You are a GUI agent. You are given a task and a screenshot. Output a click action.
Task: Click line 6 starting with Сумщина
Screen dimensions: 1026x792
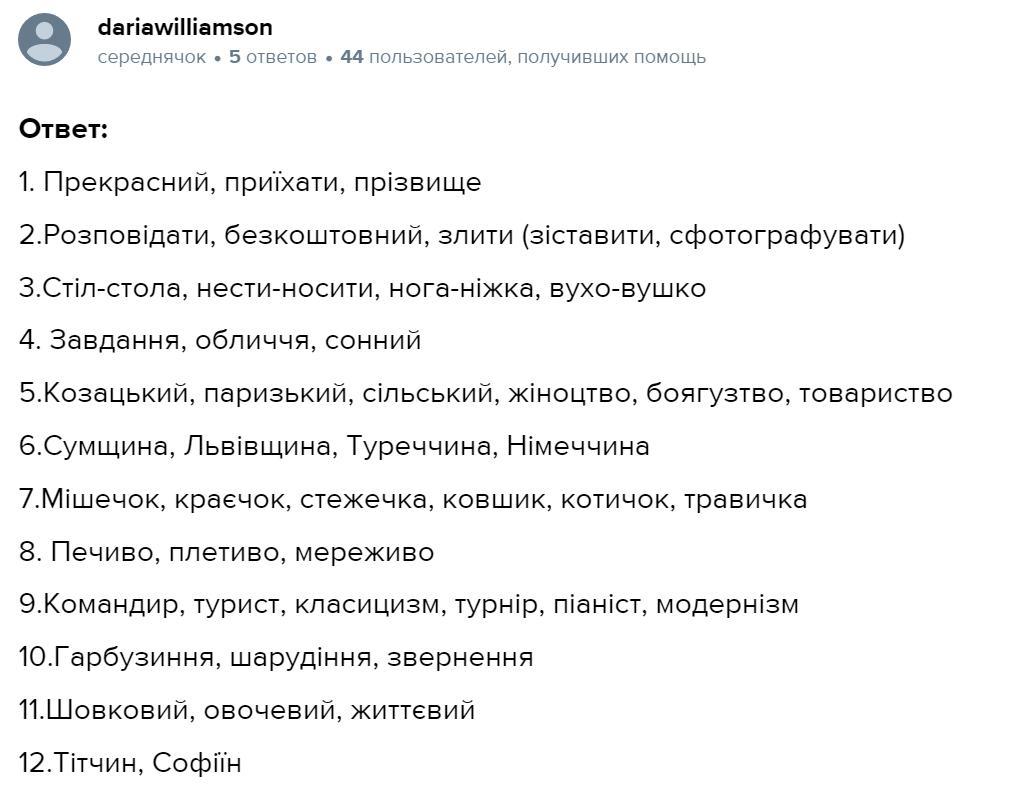(334, 447)
